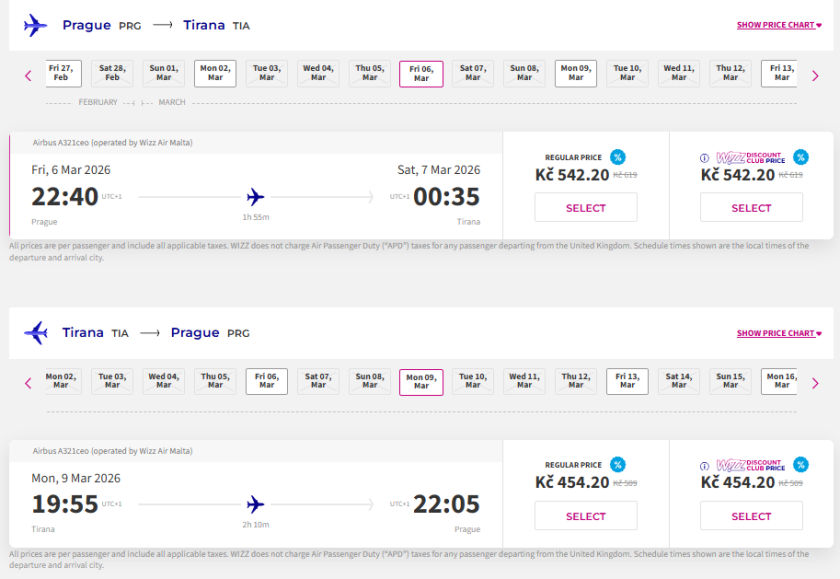Screen dimensions: 840x579
Task: Expand Show Price Chart for Prague to Tirana
Action: [x=779, y=25]
